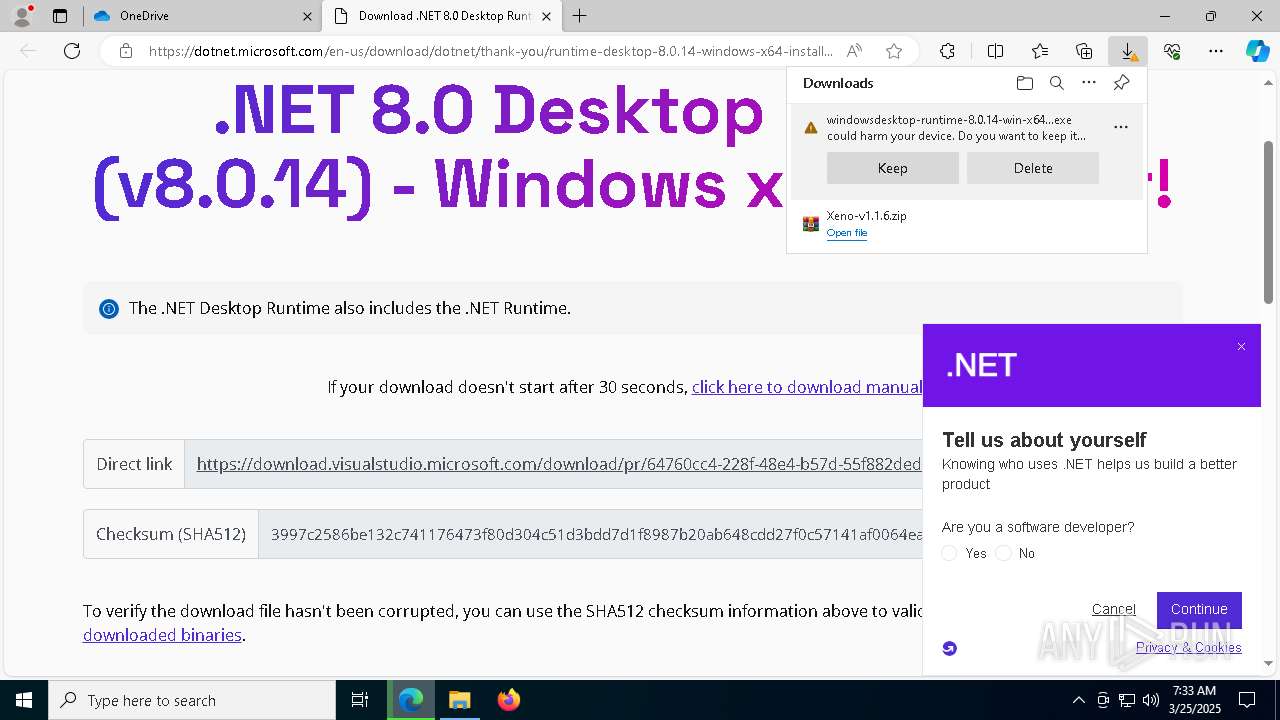Open downloads folder icon in Downloads panel
This screenshot has width=1280, height=720.
coord(1024,83)
